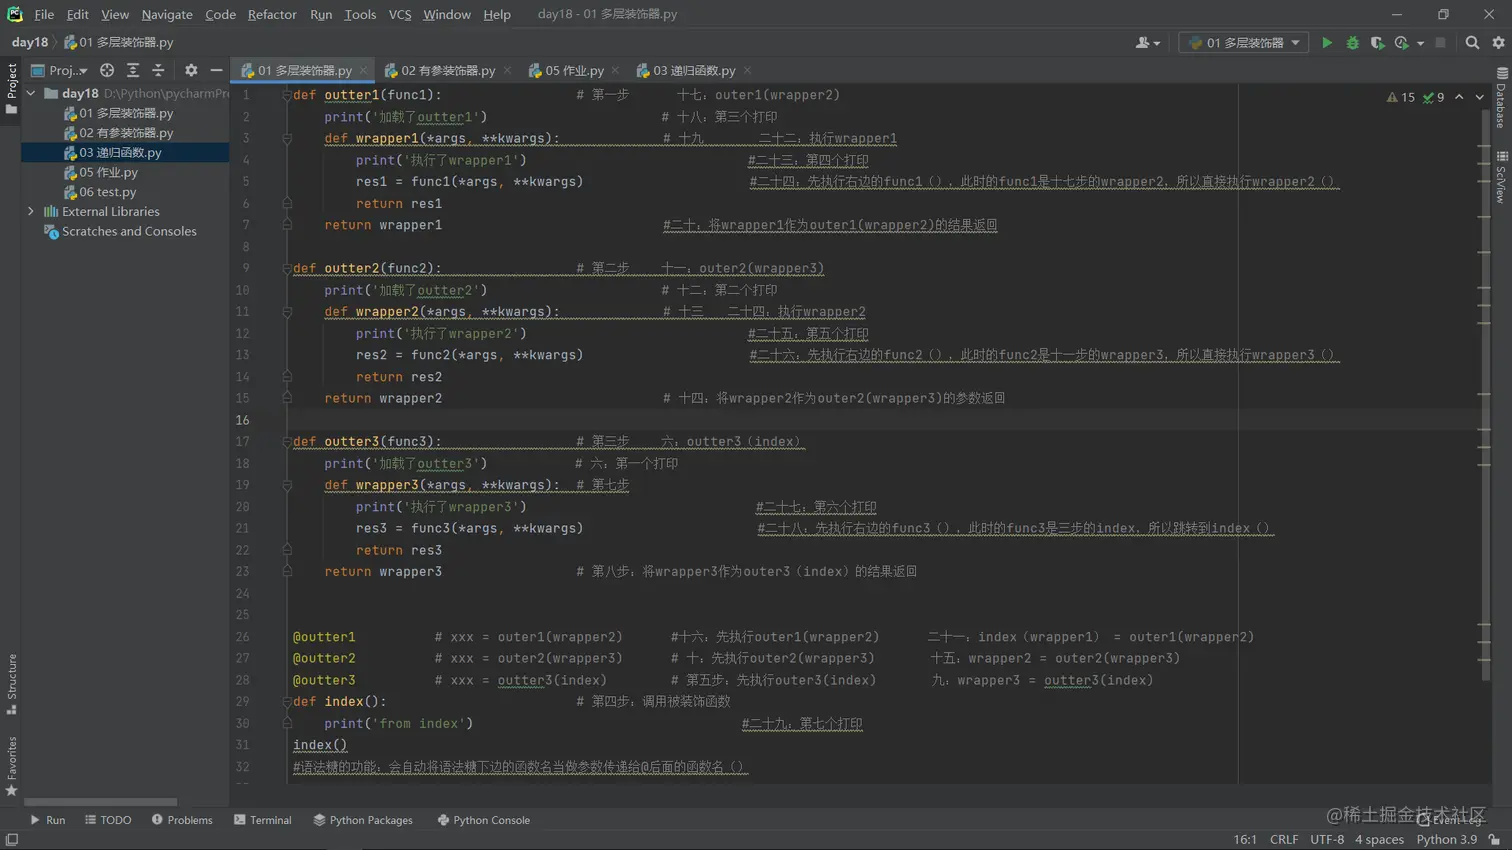The height and width of the screenshot is (850, 1512).
Task: Go to previous highlighted error arrow
Action: click(1459, 97)
